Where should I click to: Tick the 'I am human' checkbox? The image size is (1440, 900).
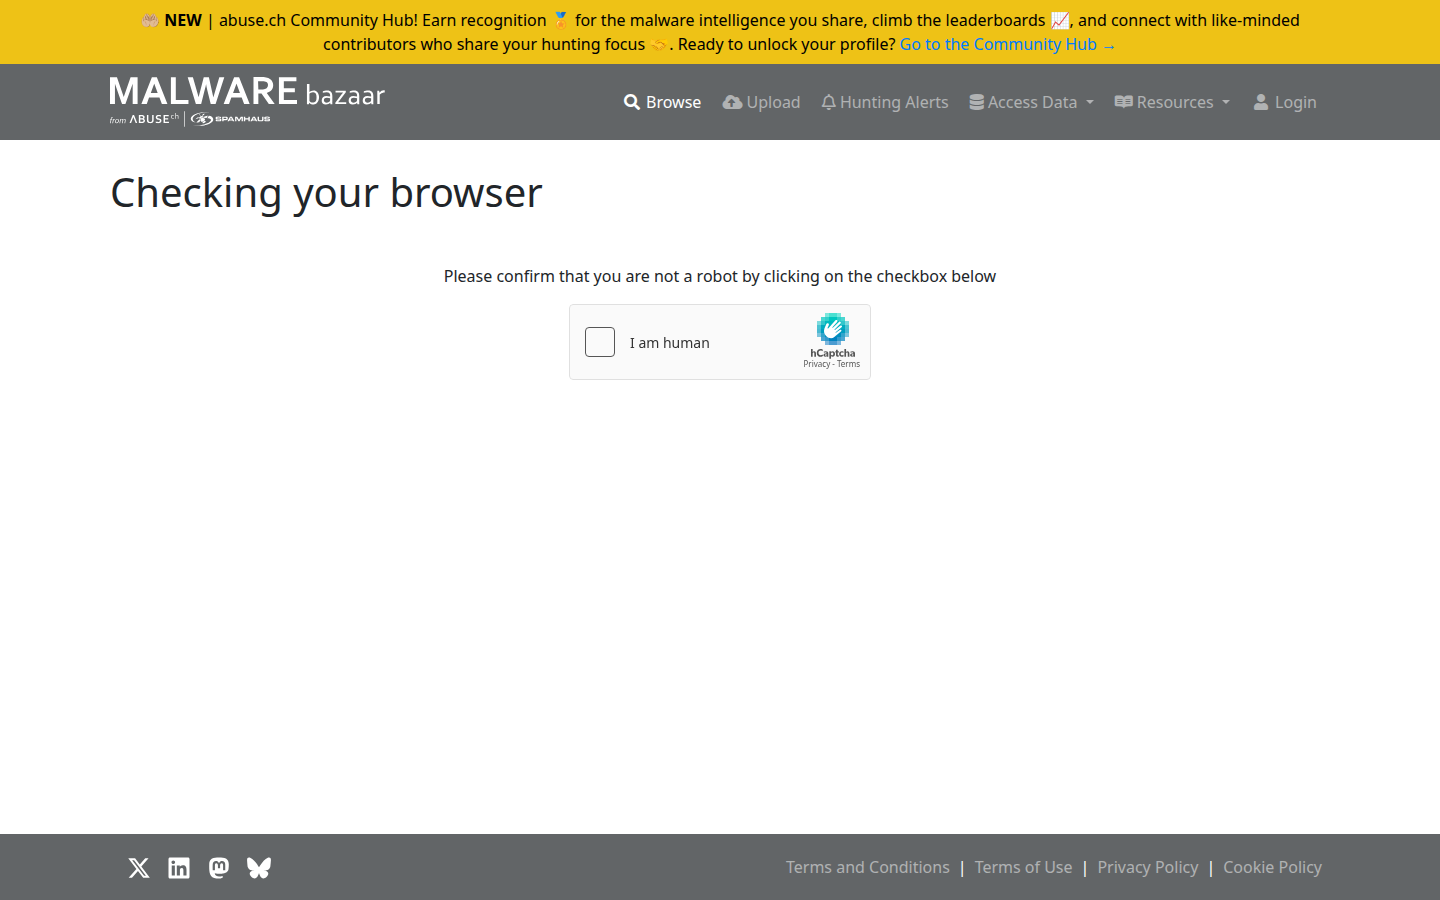[600, 342]
